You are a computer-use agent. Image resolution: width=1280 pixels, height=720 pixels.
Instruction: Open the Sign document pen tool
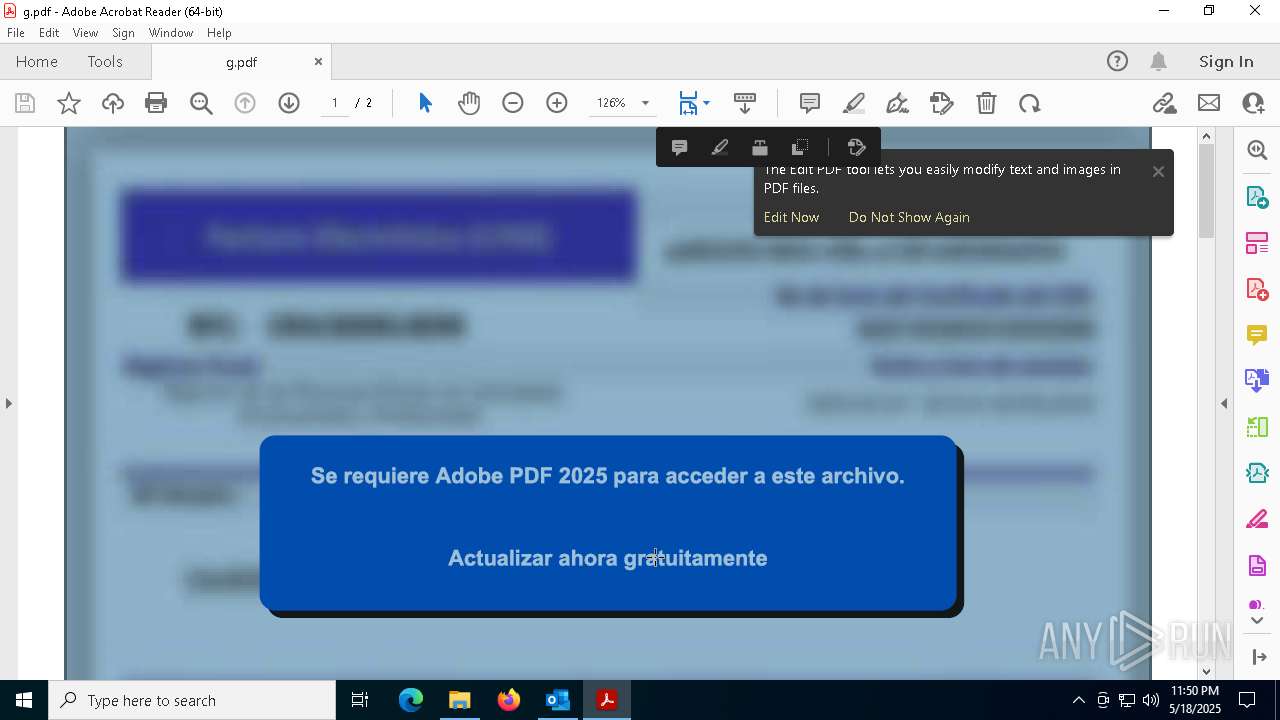[898, 103]
